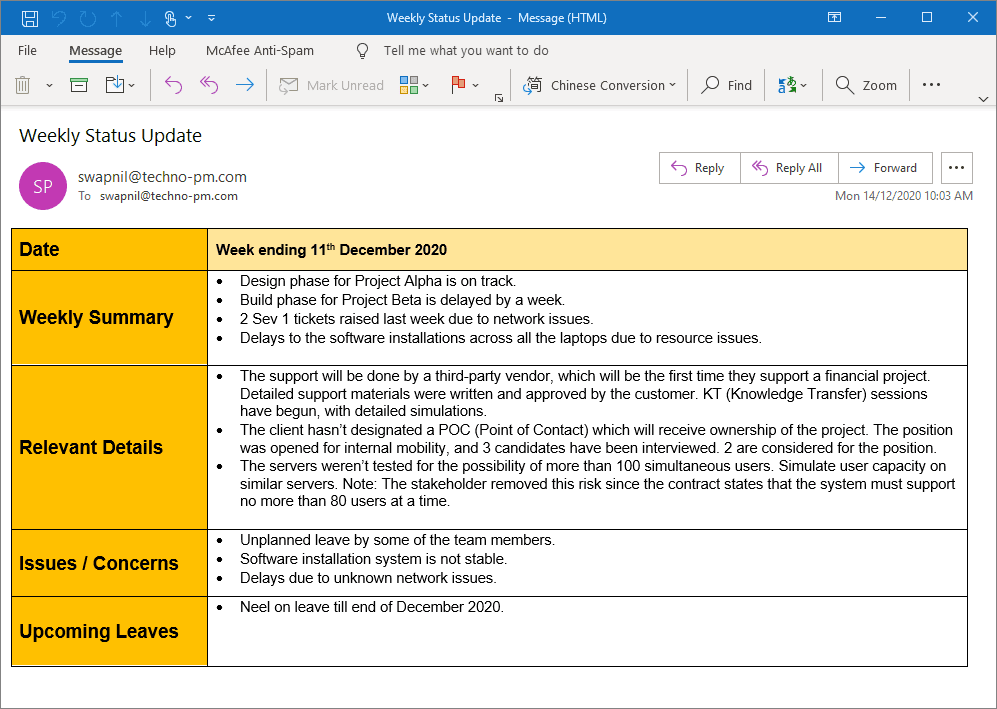Open the Categorize color options

[x=411, y=85]
